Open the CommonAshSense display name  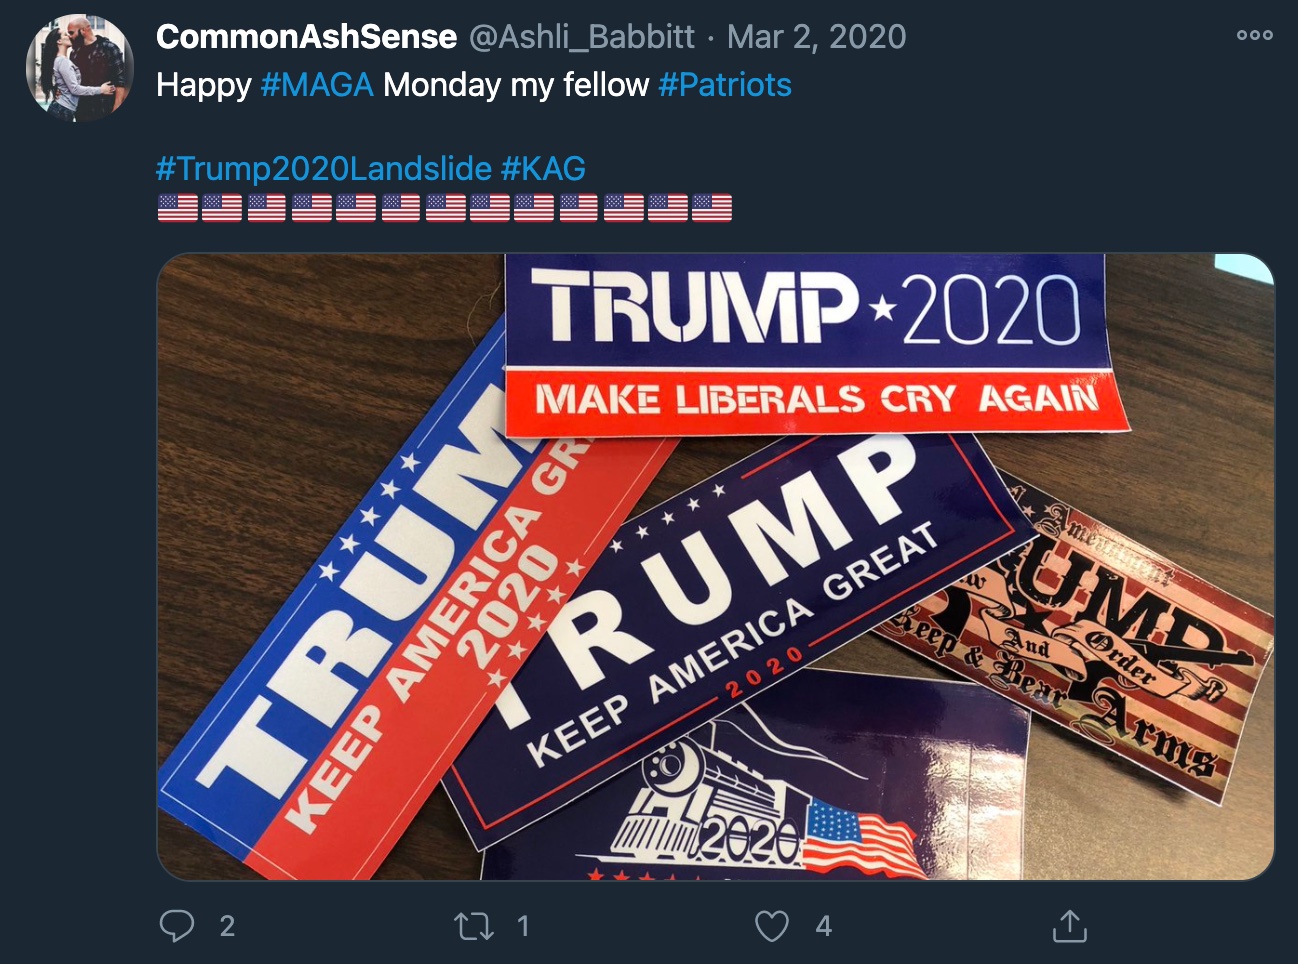[306, 37]
